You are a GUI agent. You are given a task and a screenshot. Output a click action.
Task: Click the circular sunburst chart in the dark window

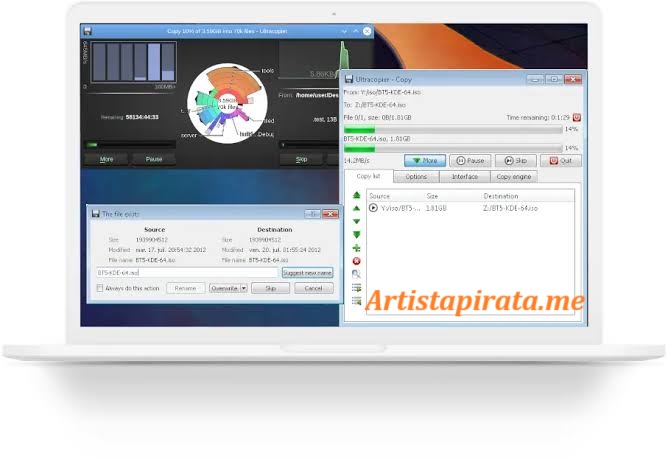(227, 103)
